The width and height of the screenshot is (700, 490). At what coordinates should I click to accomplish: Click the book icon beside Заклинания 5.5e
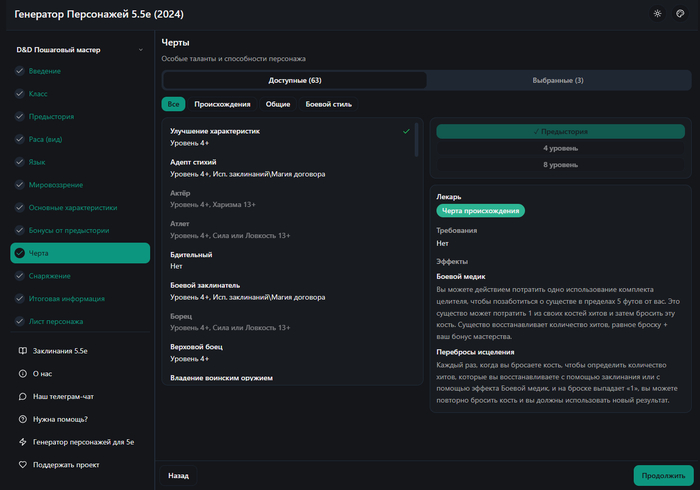[x=22, y=351]
